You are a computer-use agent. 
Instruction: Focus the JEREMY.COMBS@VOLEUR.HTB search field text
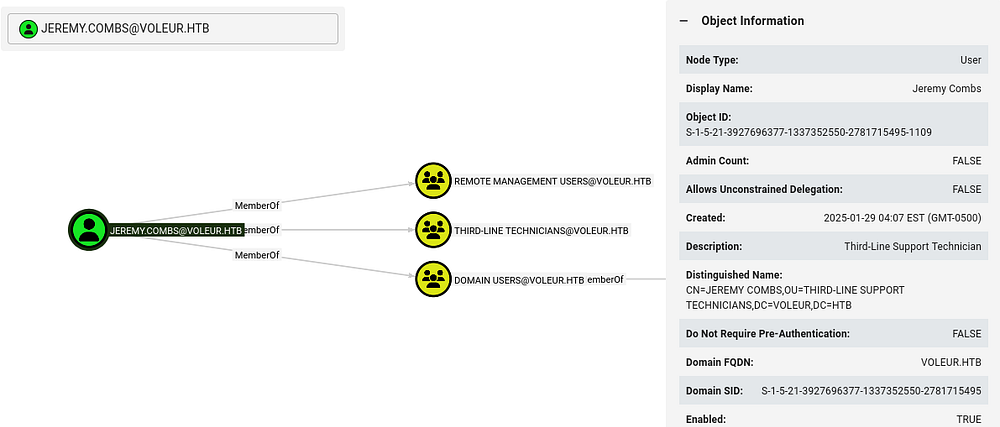[125, 29]
